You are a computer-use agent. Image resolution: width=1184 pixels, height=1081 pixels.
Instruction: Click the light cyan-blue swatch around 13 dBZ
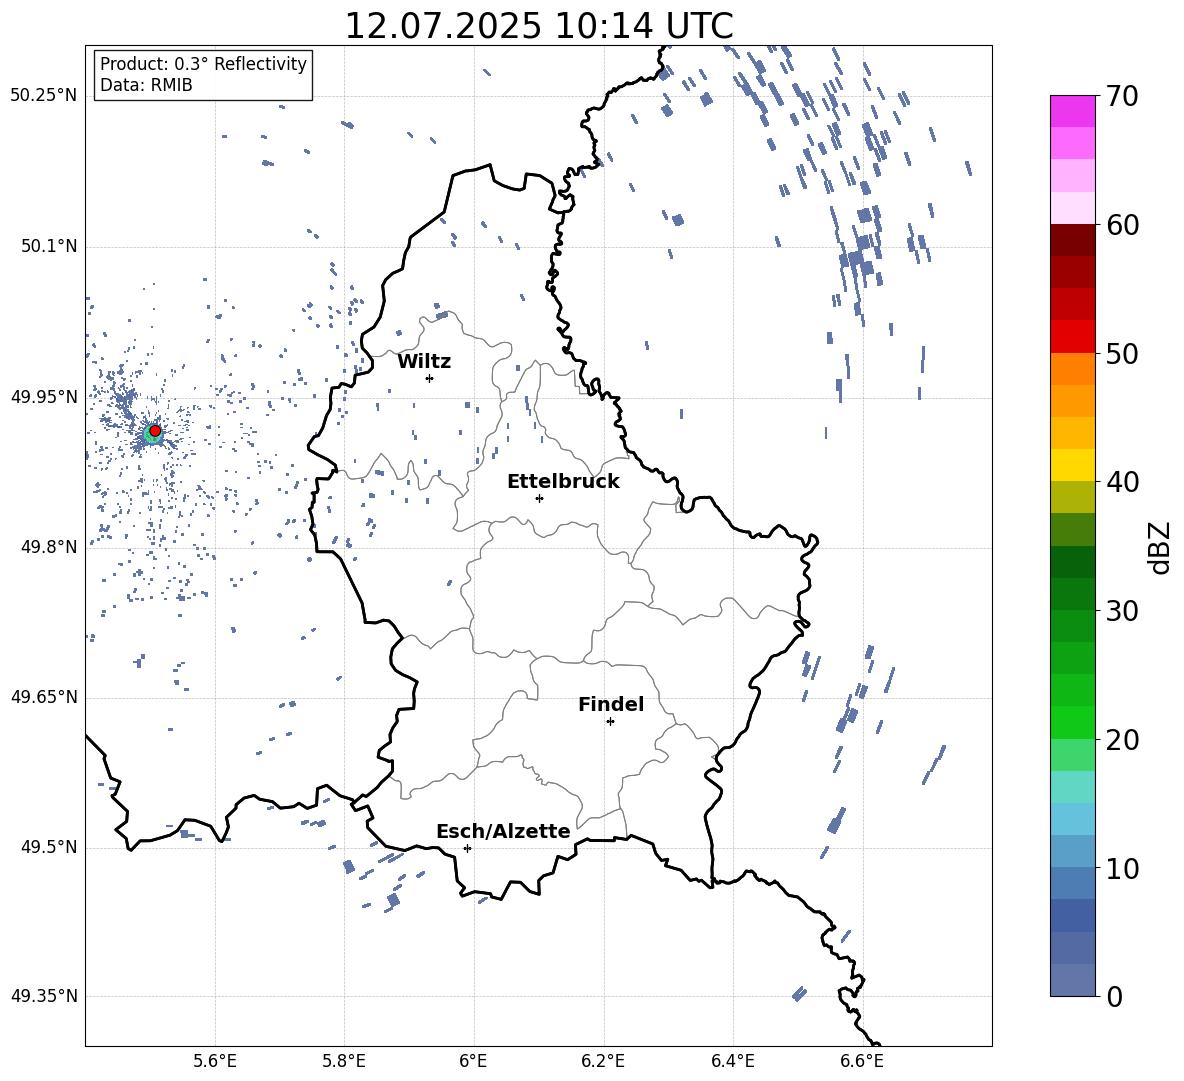(1073, 819)
